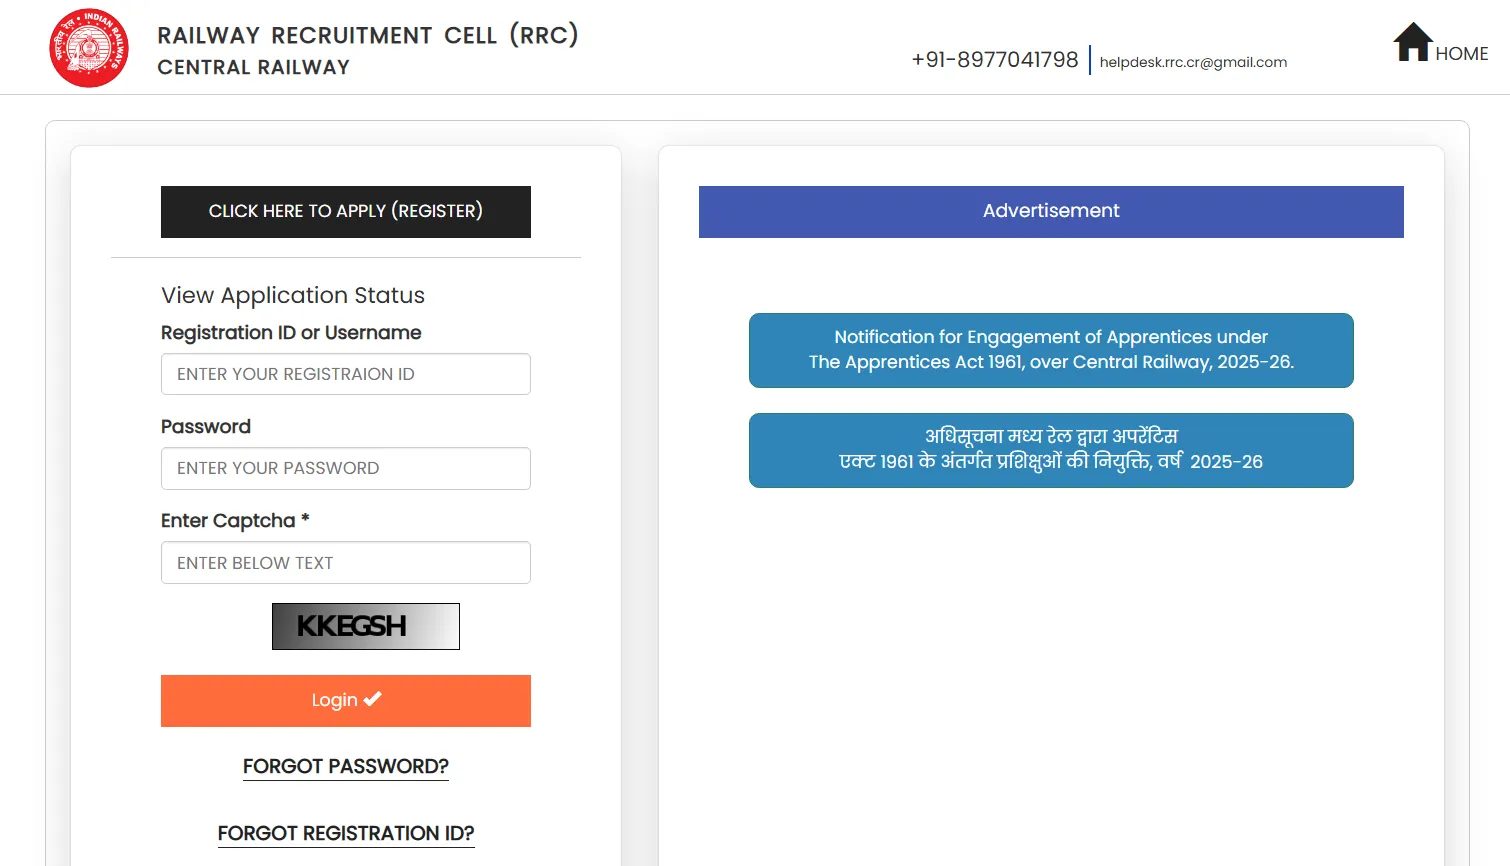Focus the captcha text input field
The width and height of the screenshot is (1510, 866).
click(x=346, y=563)
